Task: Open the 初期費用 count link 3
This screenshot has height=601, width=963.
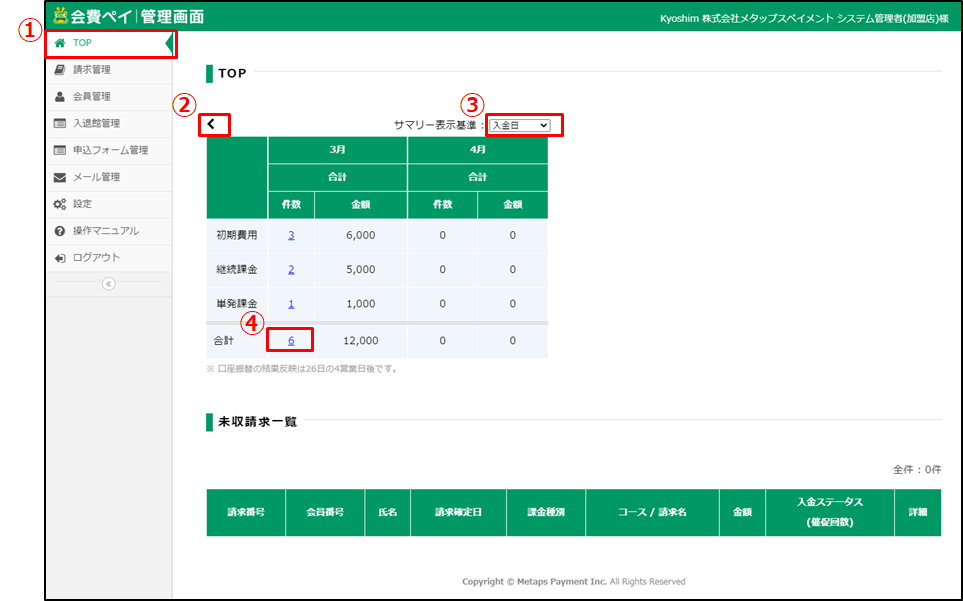Action: (291, 236)
